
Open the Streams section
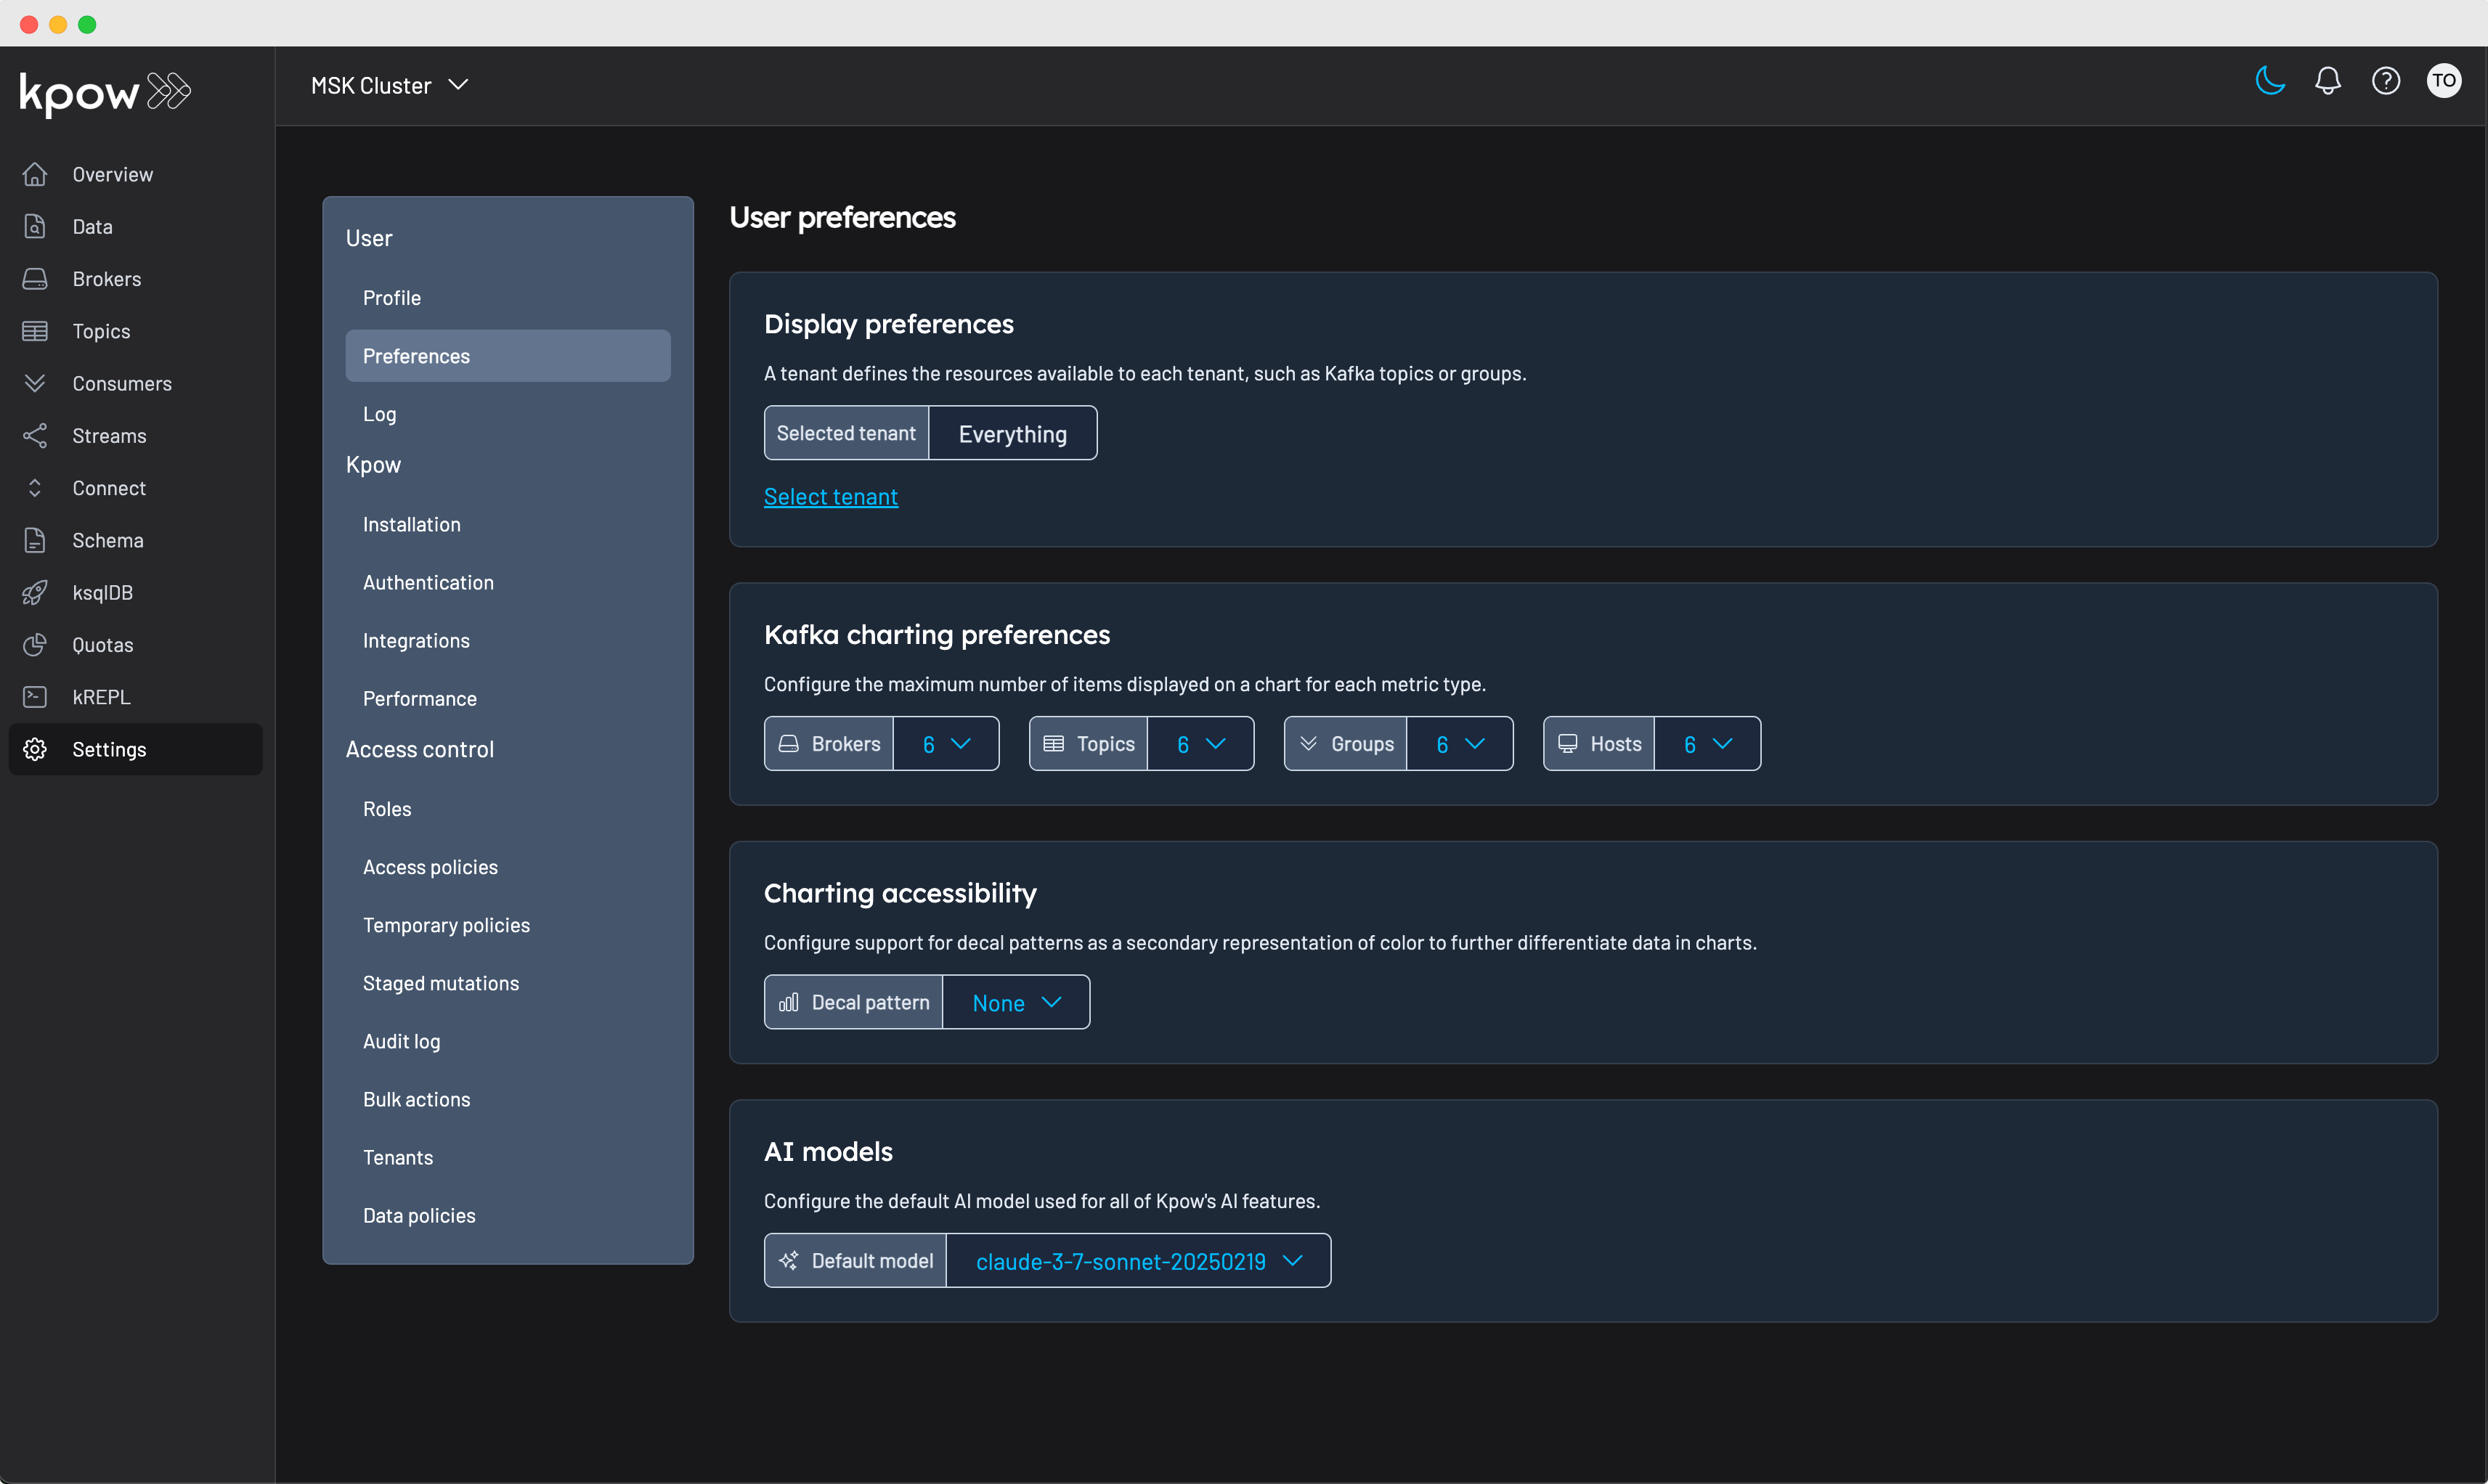click(x=110, y=435)
